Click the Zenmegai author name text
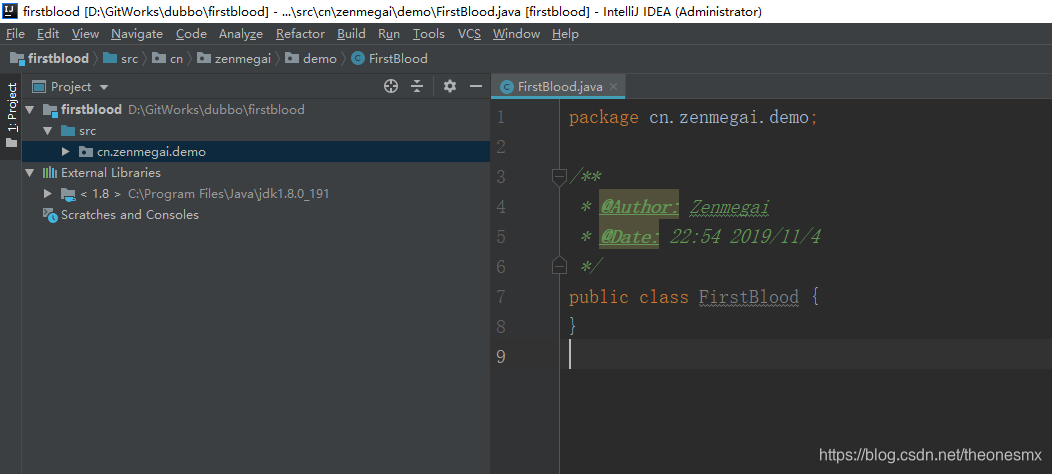The image size is (1052, 474). (729, 207)
